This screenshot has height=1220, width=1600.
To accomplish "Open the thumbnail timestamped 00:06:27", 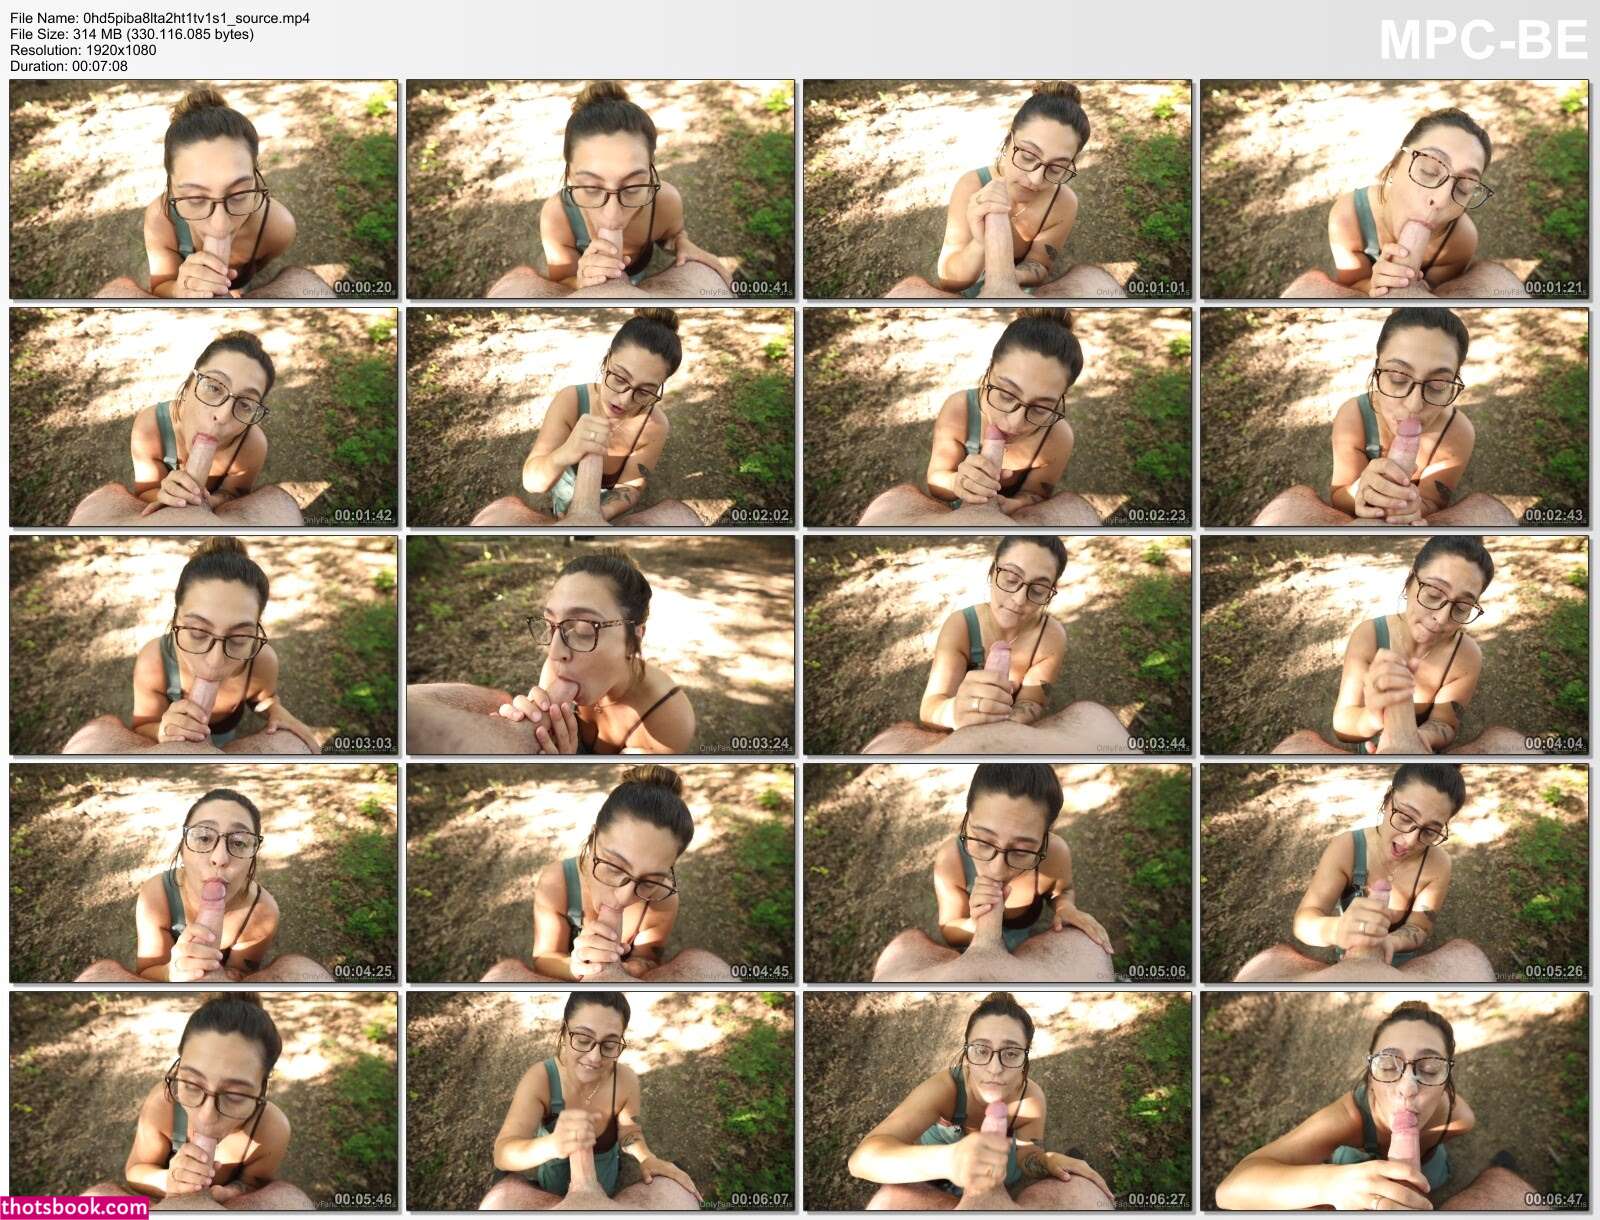I will [x=997, y=1101].
